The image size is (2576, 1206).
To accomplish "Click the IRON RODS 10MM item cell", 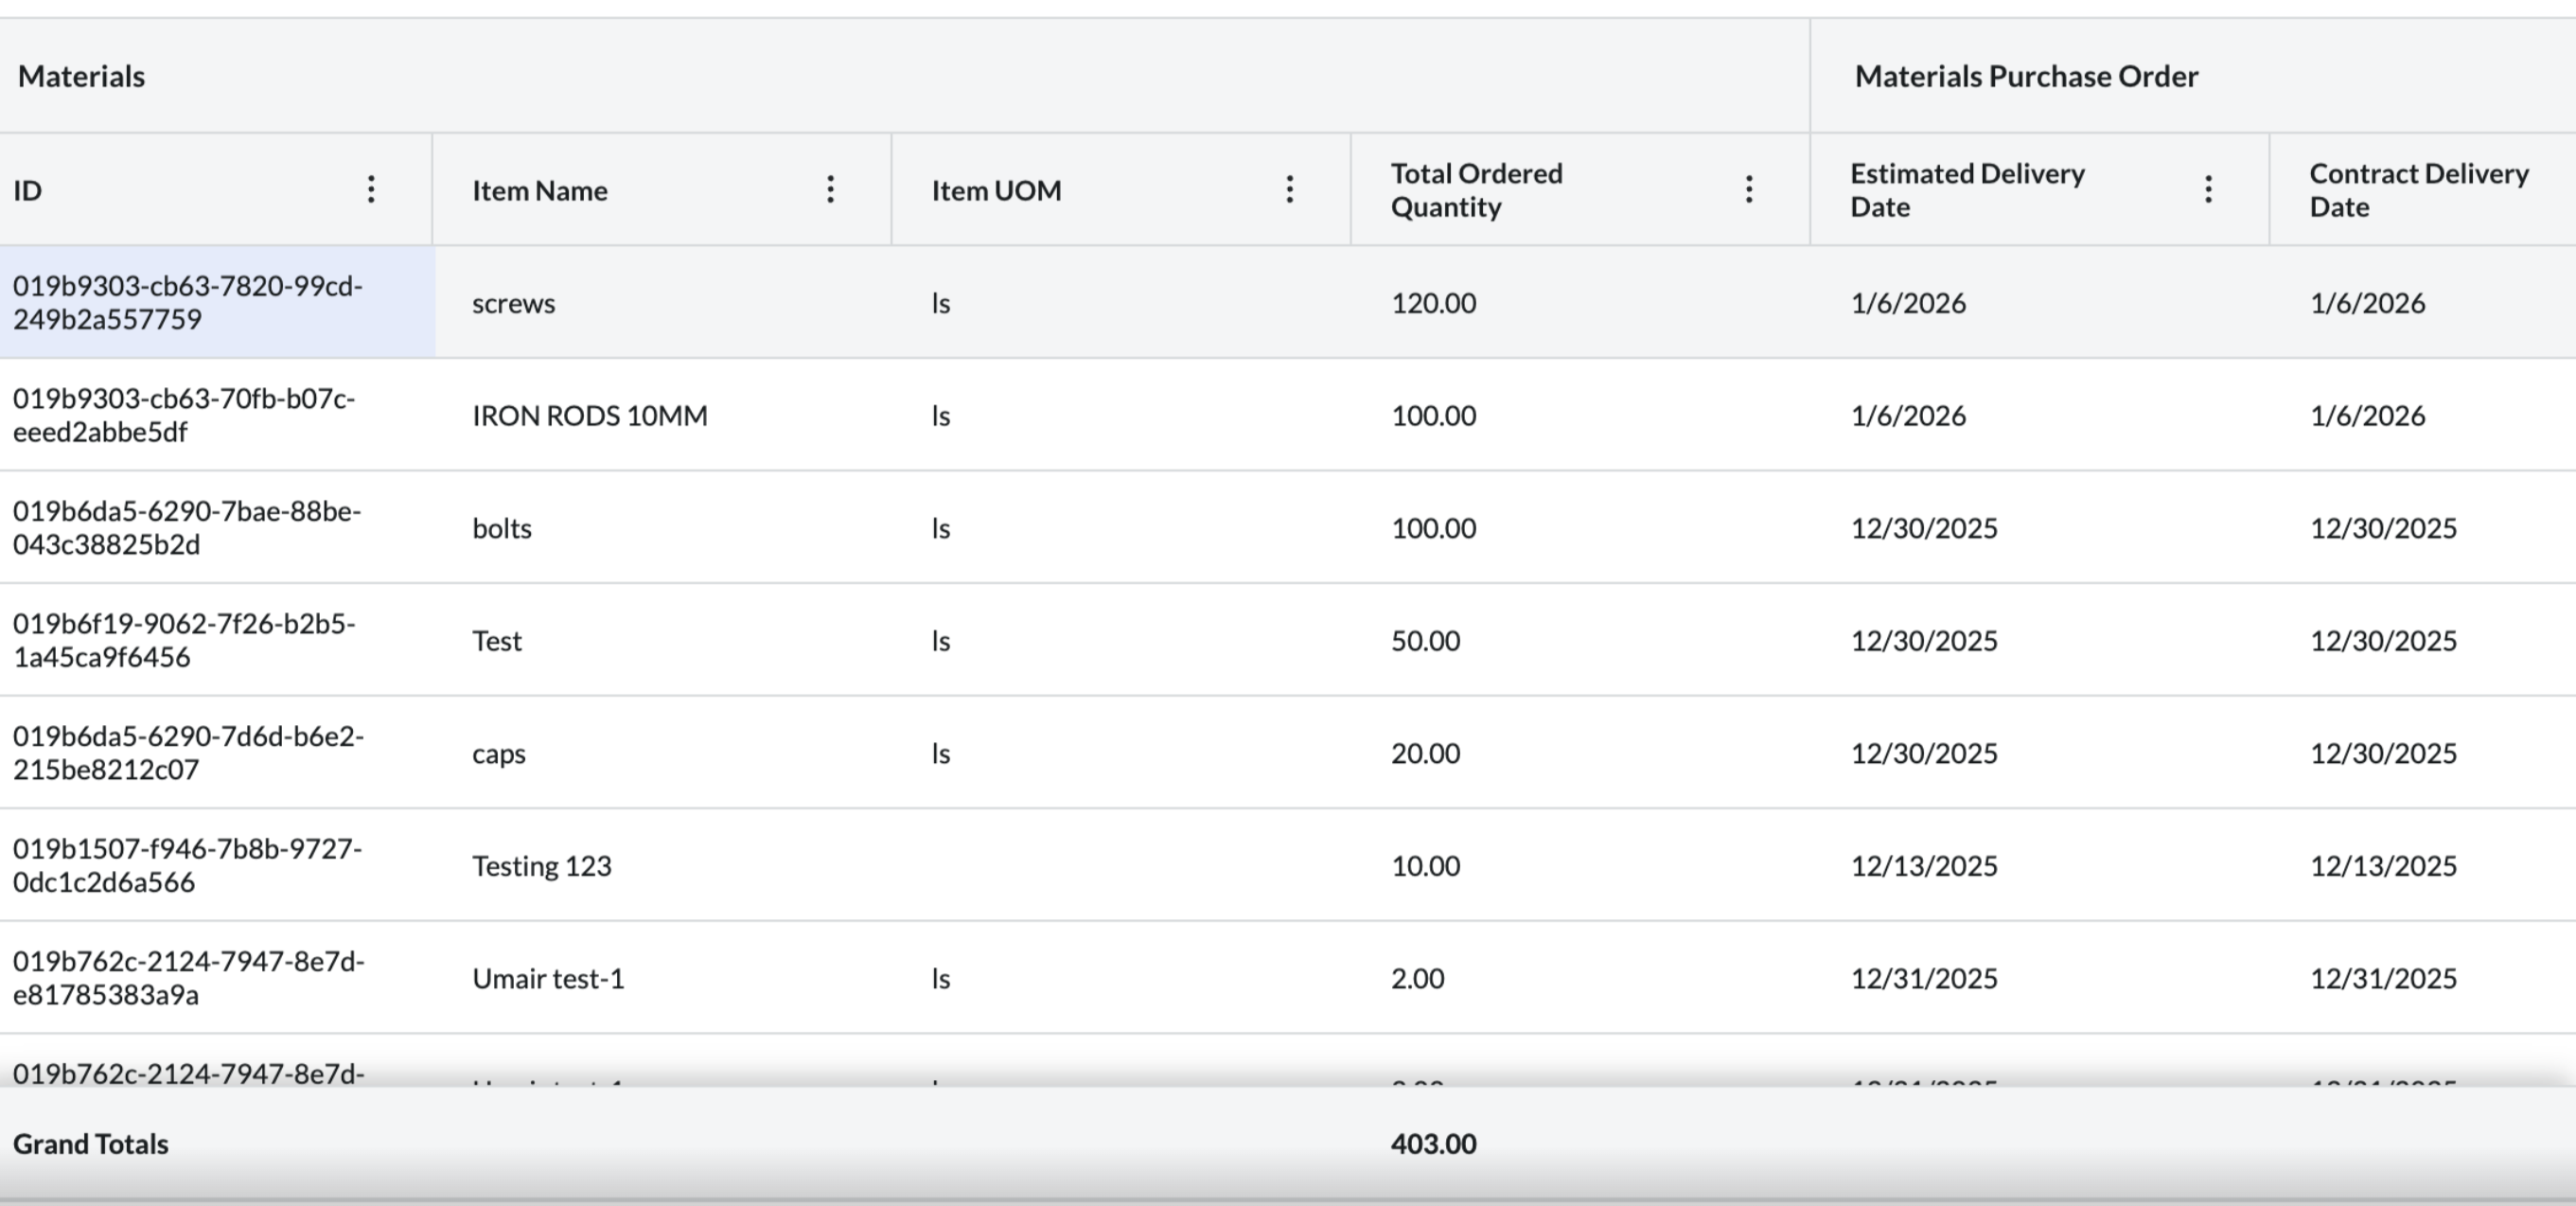I will tap(589, 415).
